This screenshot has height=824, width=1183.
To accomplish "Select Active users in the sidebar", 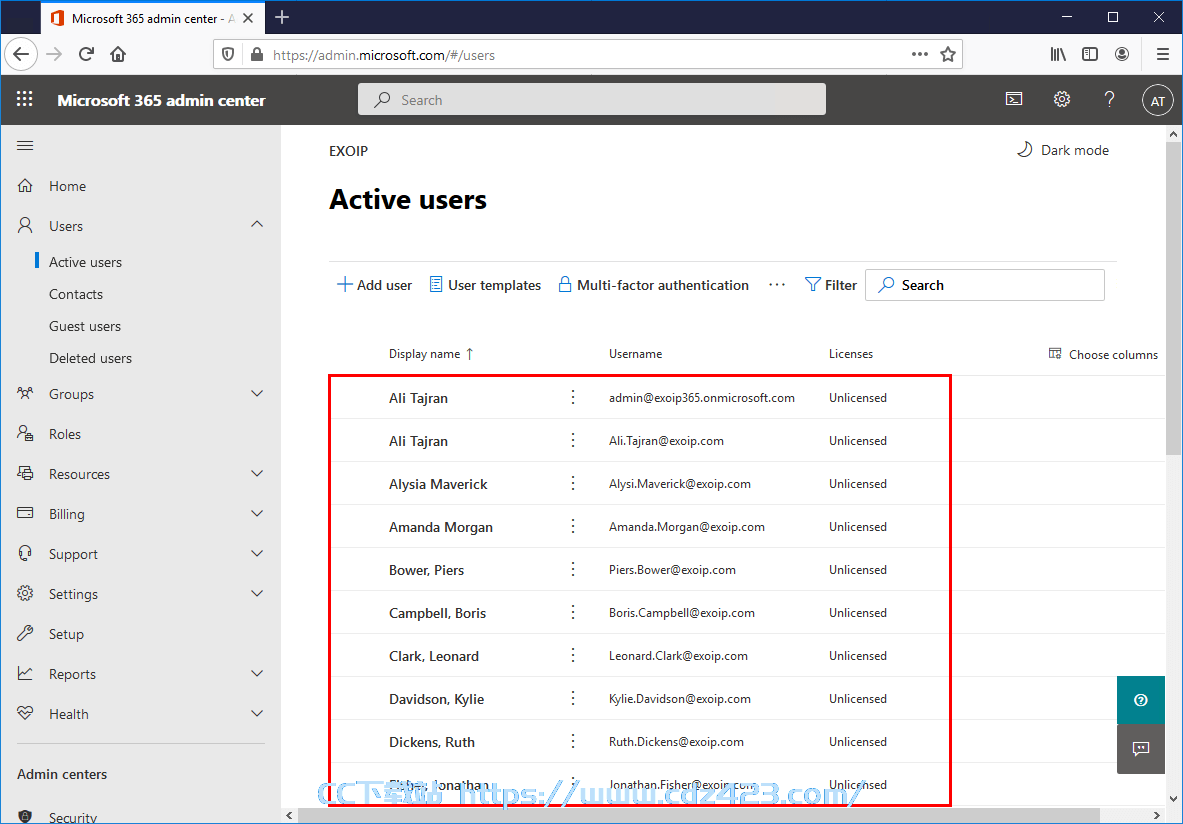I will (x=85, y=262).
